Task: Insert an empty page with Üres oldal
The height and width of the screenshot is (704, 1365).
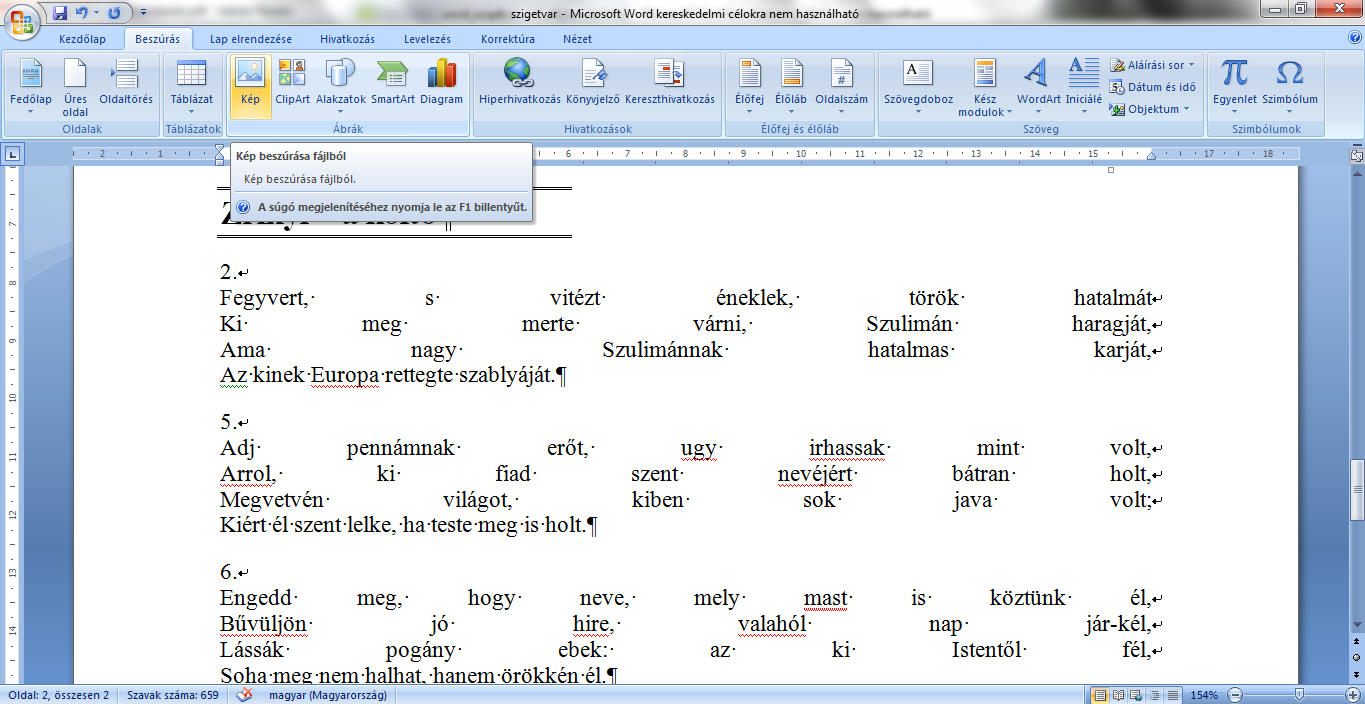Action: point(75,87)
